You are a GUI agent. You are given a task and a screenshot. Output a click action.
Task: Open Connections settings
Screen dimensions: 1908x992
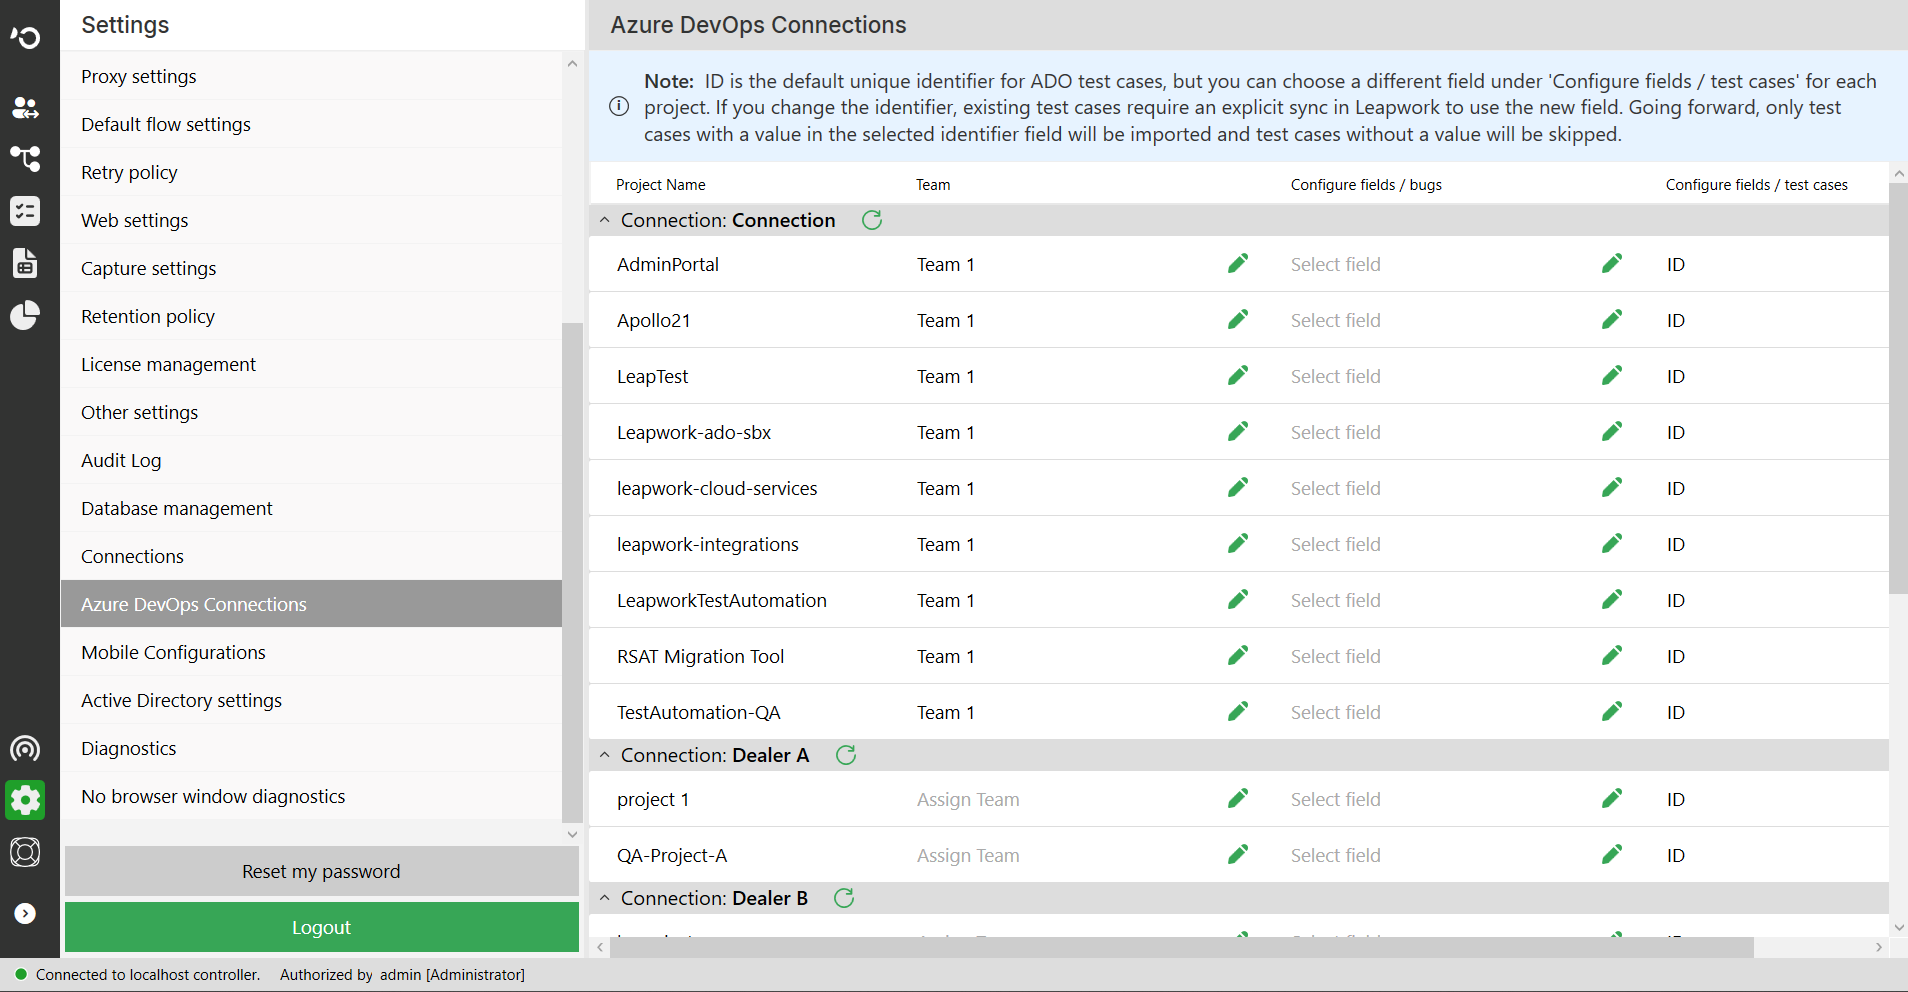click(x=311, y=556)
